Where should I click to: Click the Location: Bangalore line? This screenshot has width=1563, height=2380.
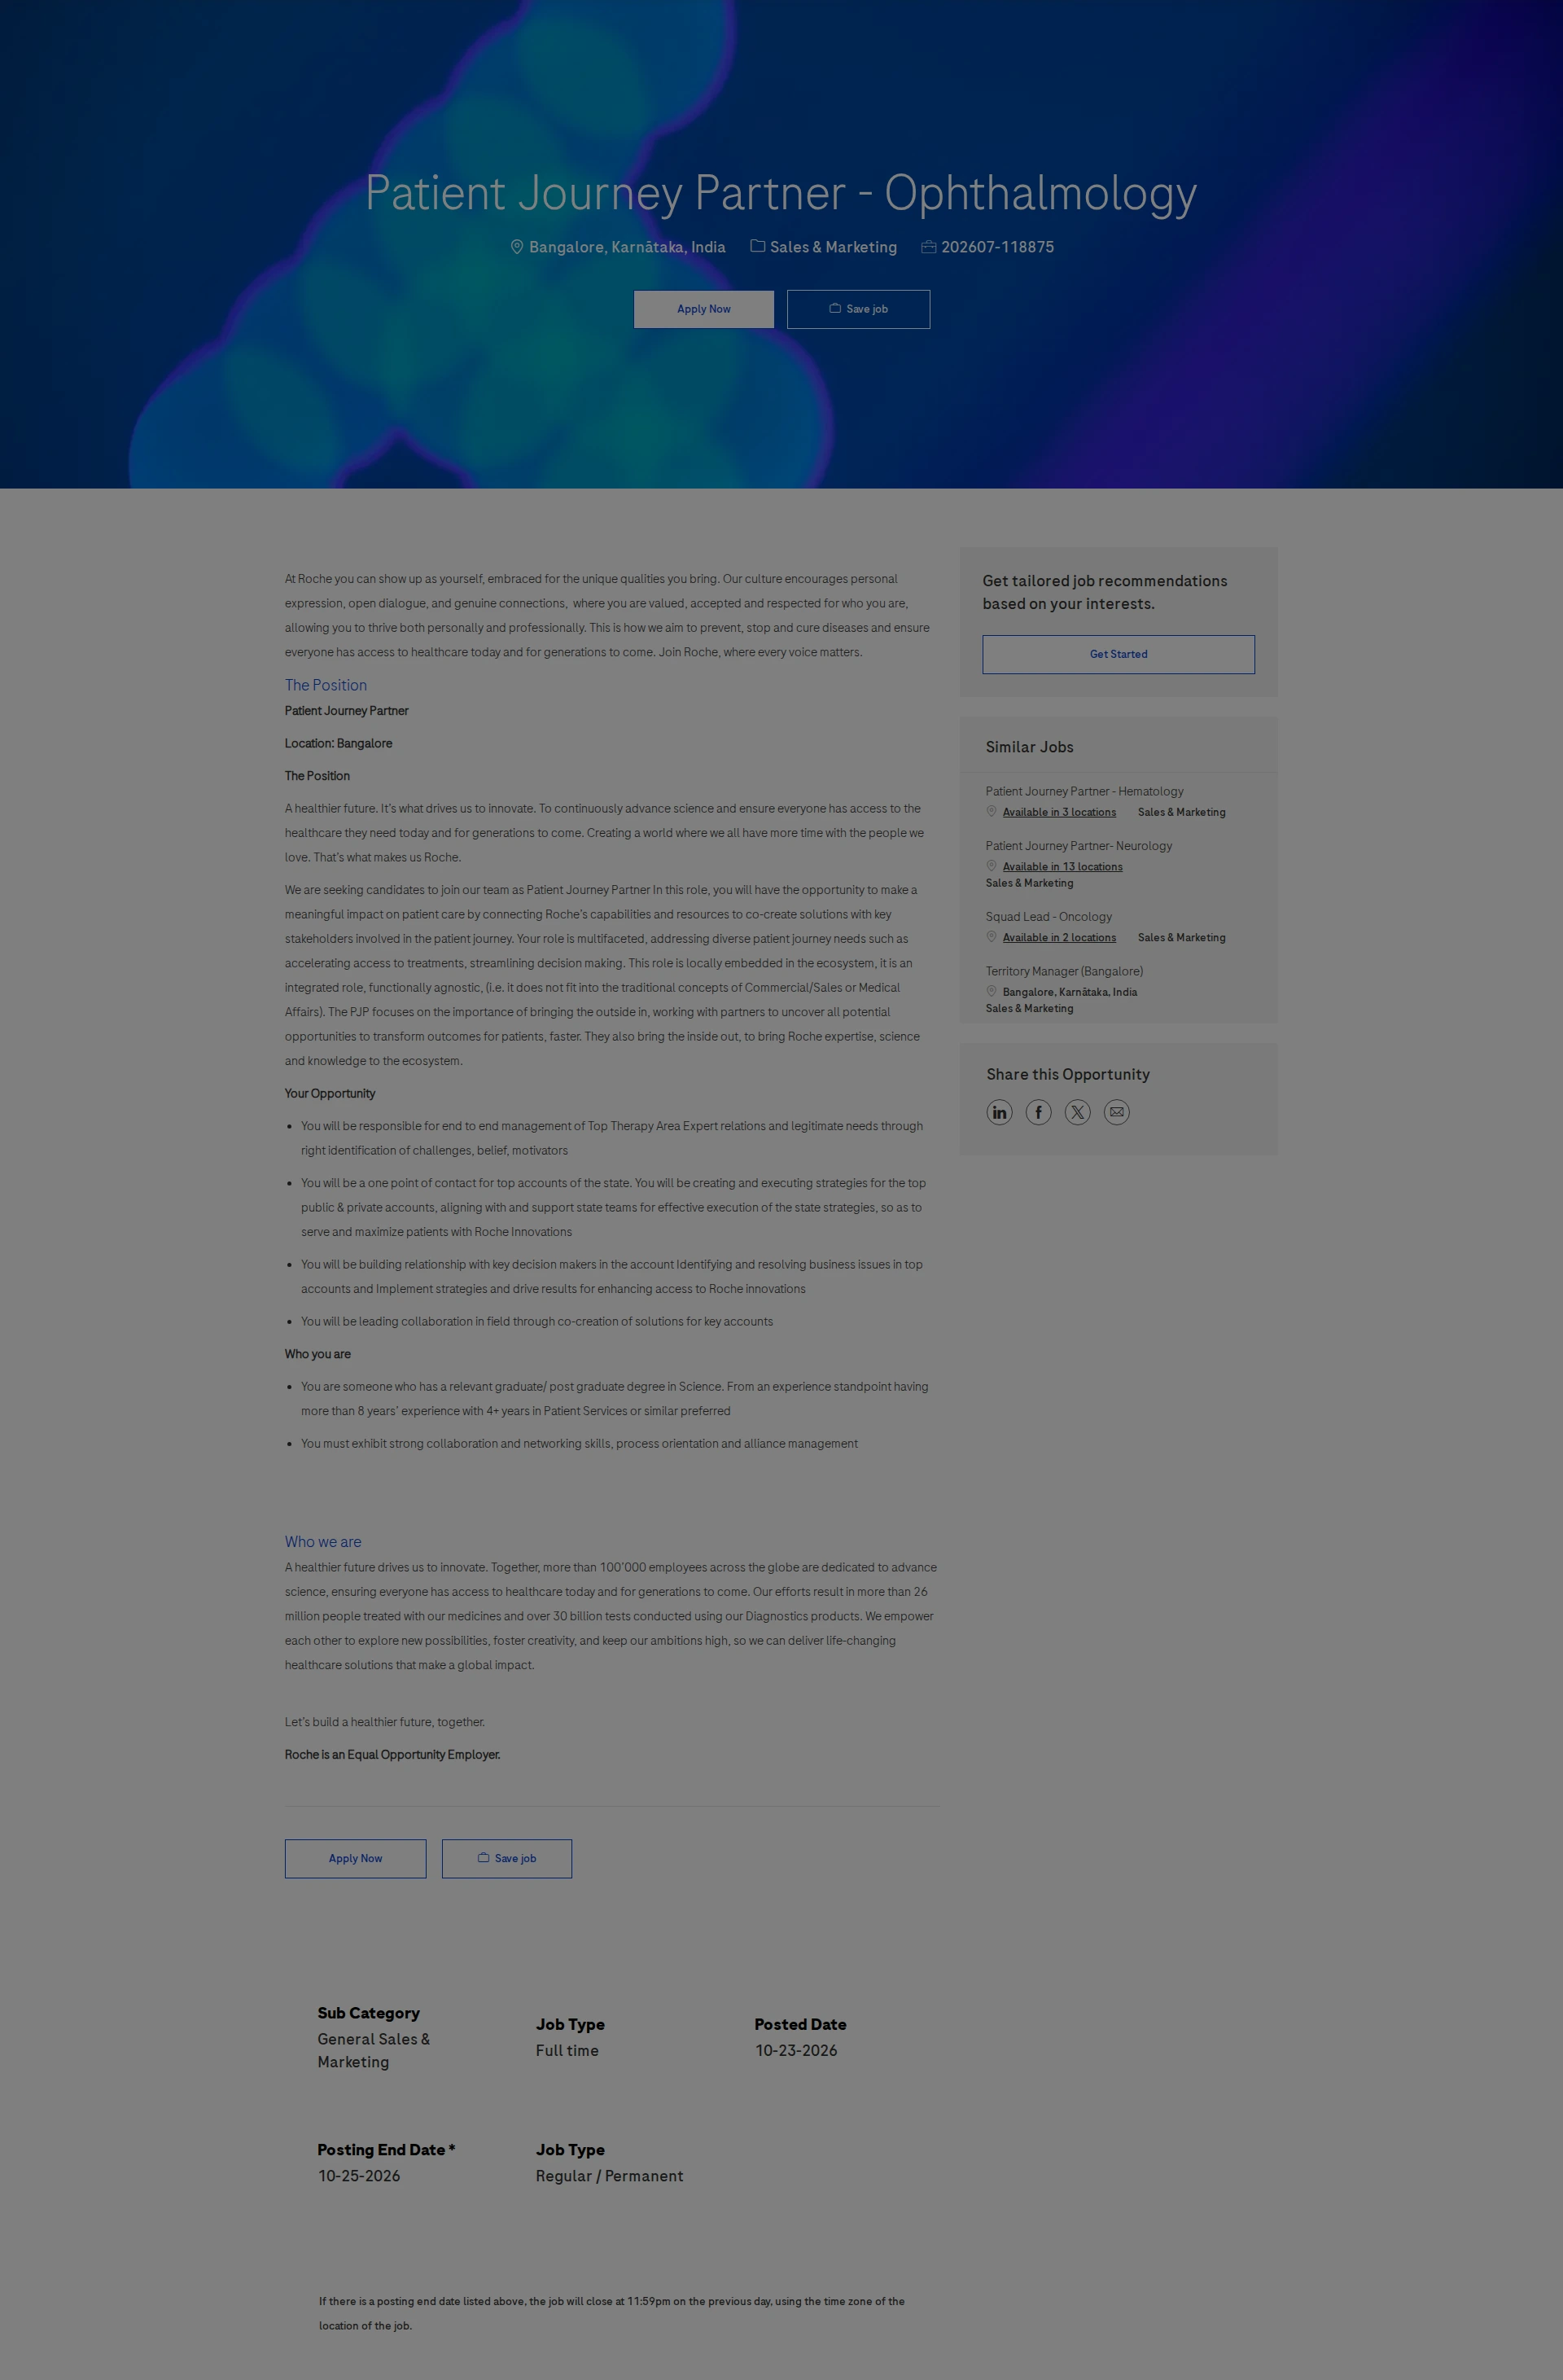(338, 743)
